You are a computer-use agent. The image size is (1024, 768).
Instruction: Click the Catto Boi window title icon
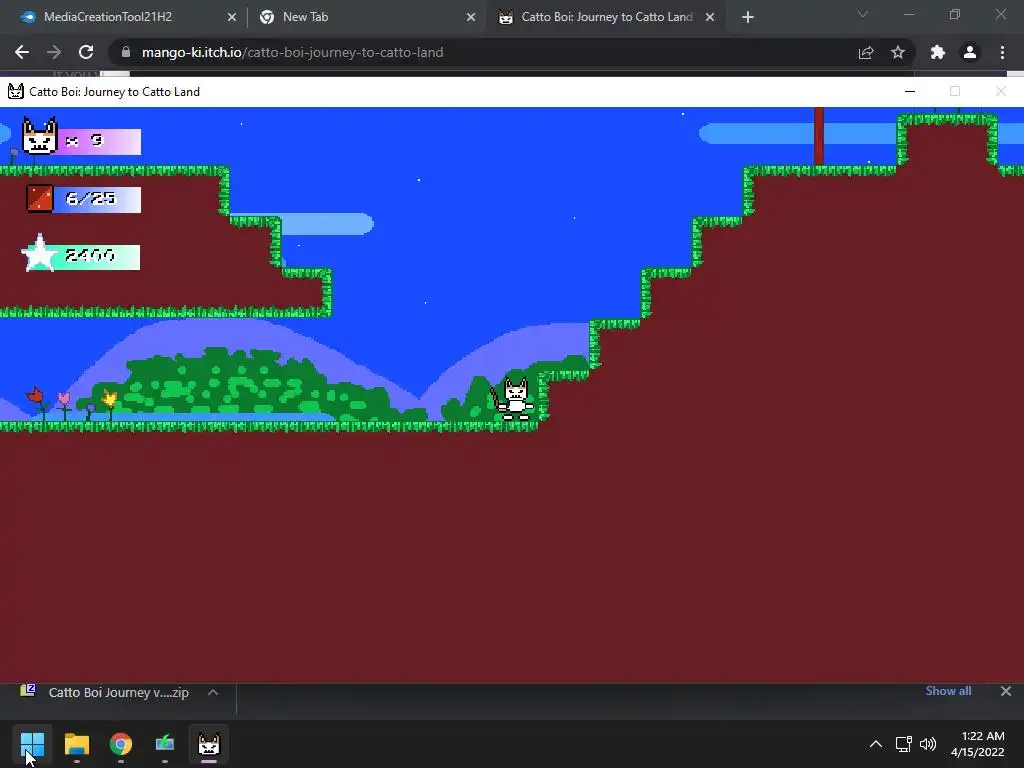coord(16,91)
